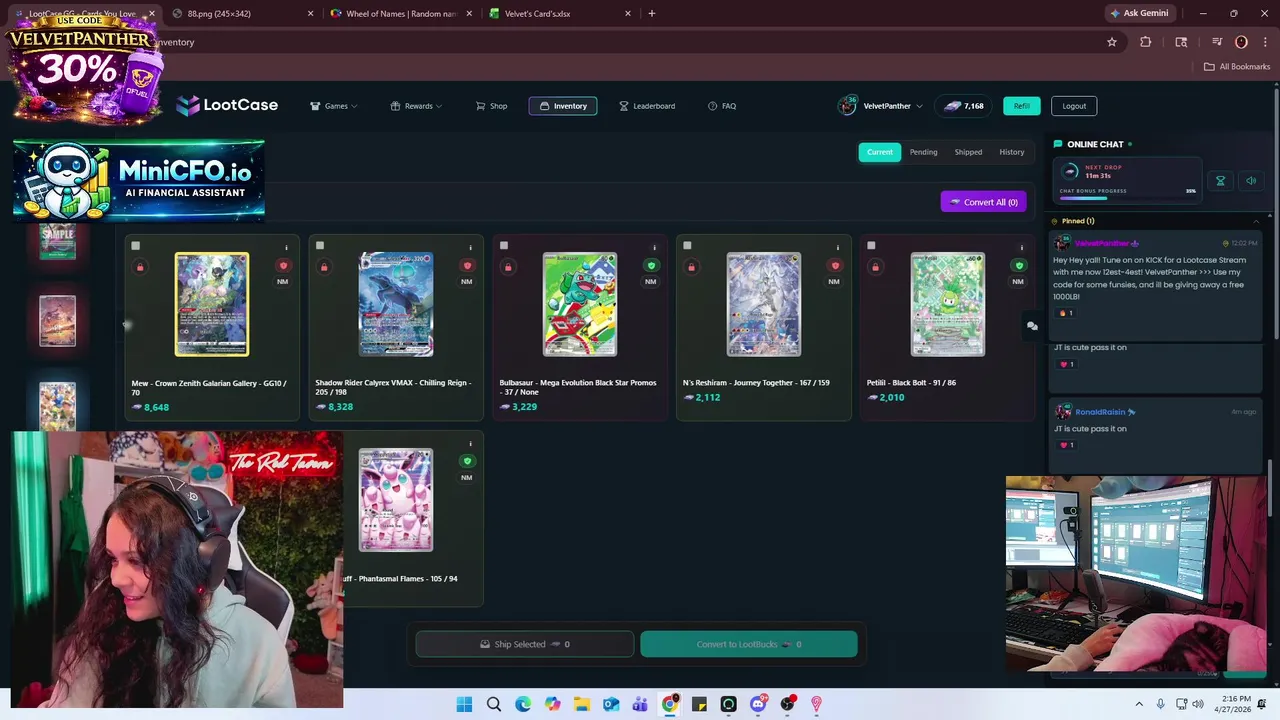1280x720 pixels.
Task: Open Ask Gemini in the browser
Action: point(1139,13)
